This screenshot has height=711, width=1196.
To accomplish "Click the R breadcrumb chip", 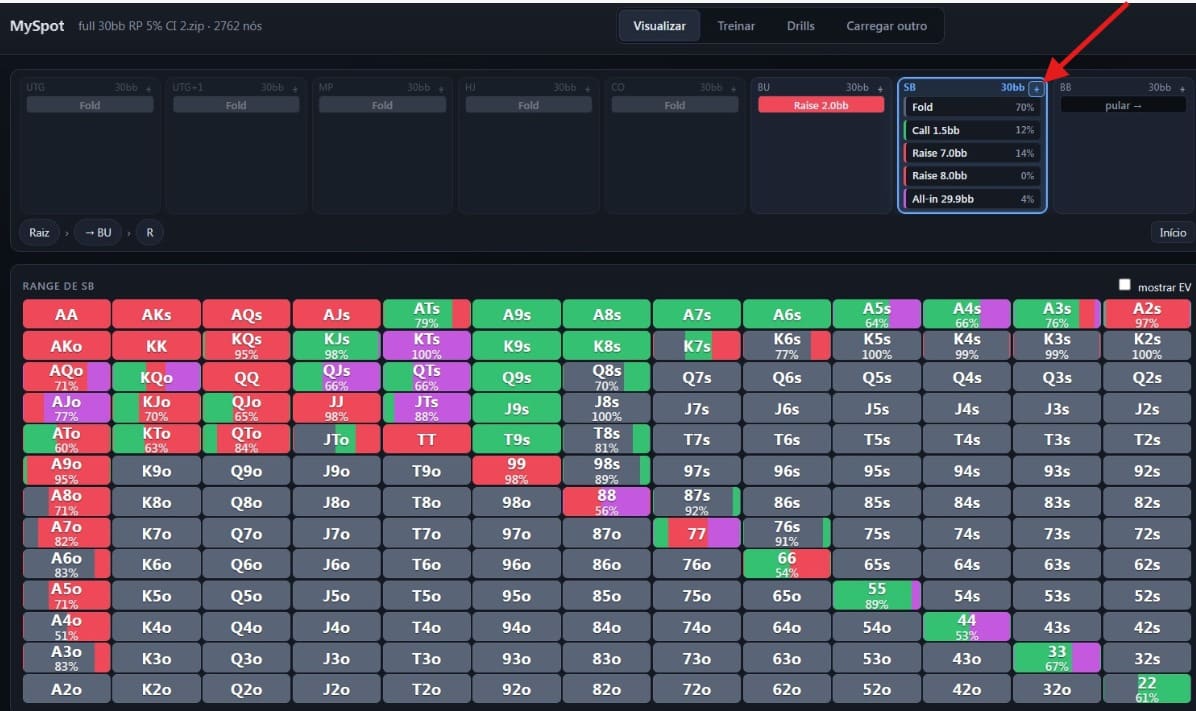I will 150,233.
